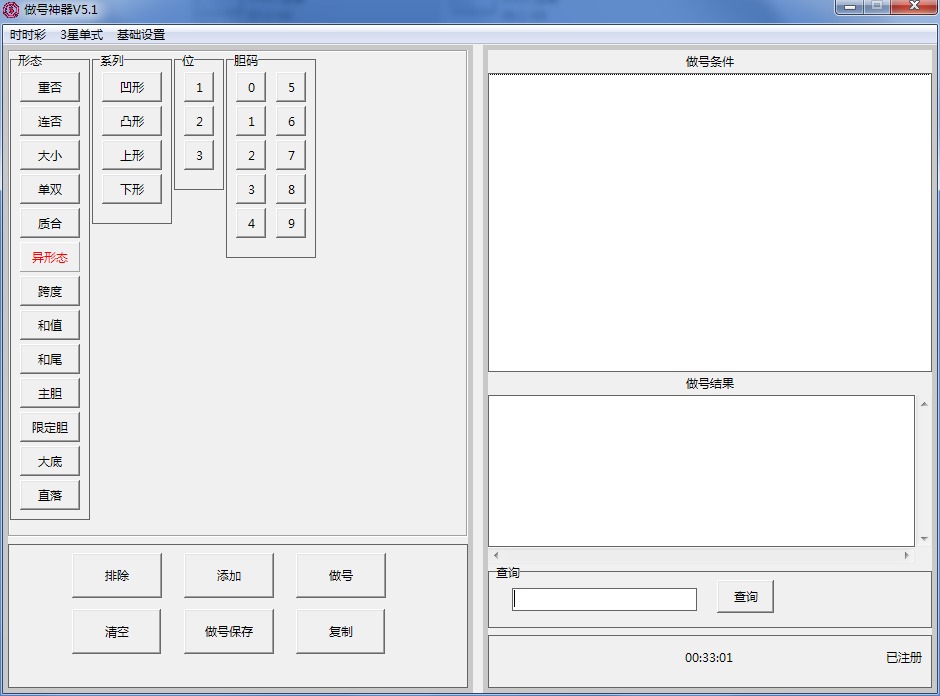This screenshot has height=696, width=940.
Task: Click the red 异形态 button
Action: (50, 258)
